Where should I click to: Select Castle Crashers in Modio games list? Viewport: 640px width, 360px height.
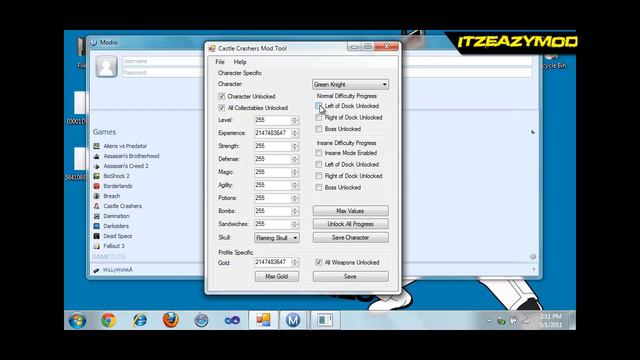[122, 206]
